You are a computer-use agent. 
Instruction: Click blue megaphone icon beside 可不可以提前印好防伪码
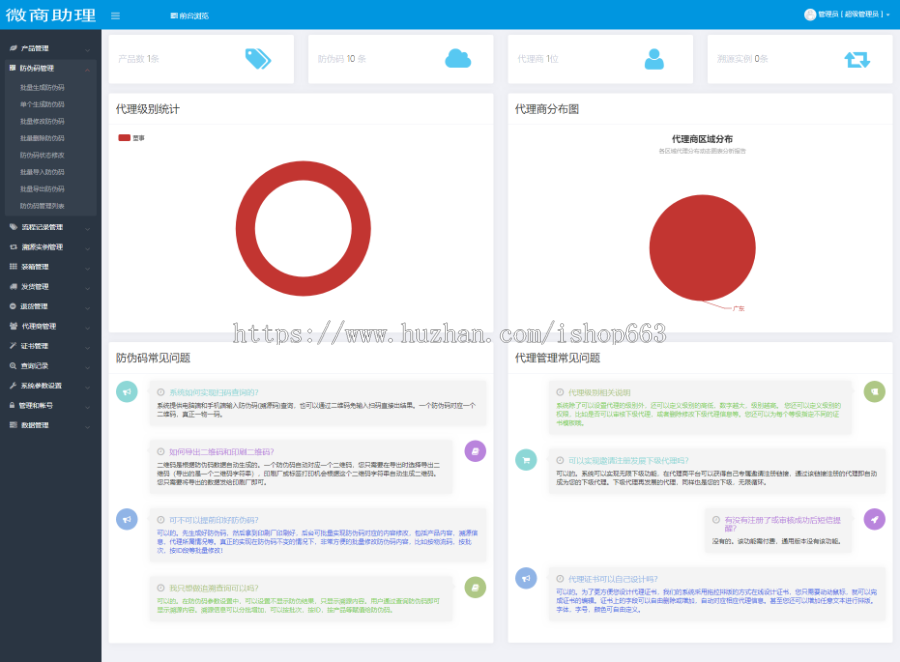(x=127, y=519)
